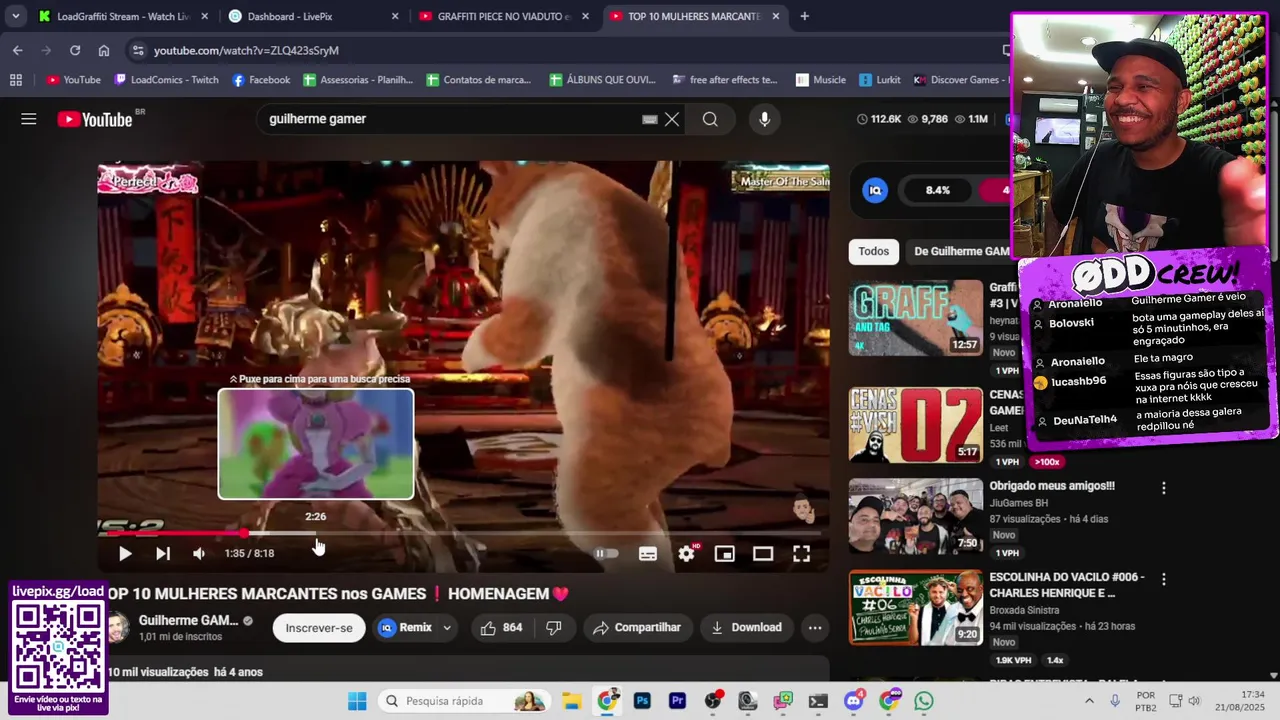The width and height of the screenshot is (1280, 720).
Task: Skip to the next video
Action: (162, 553)
